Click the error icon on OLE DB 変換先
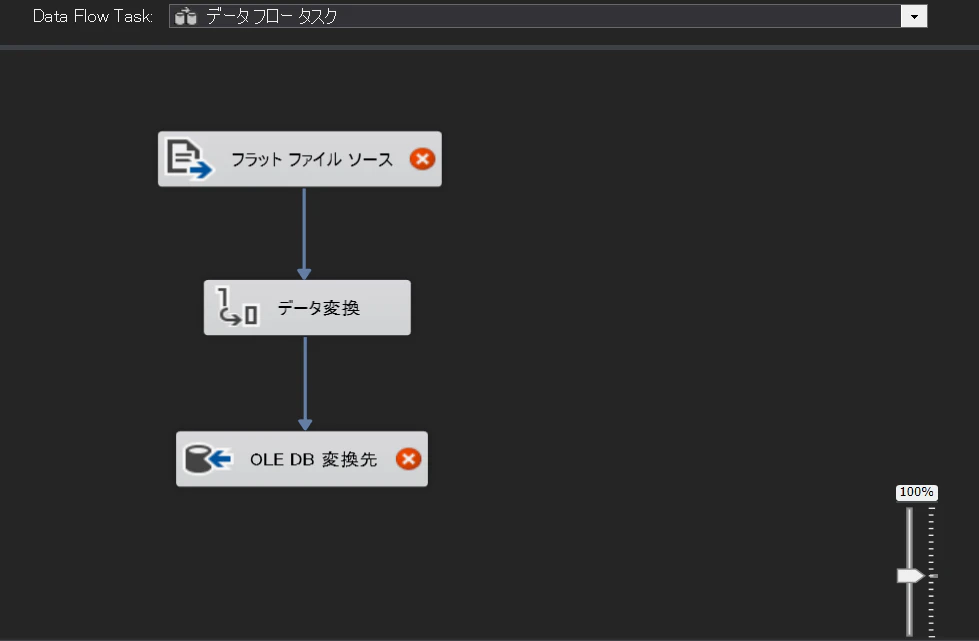 click(x=408, y=459)
